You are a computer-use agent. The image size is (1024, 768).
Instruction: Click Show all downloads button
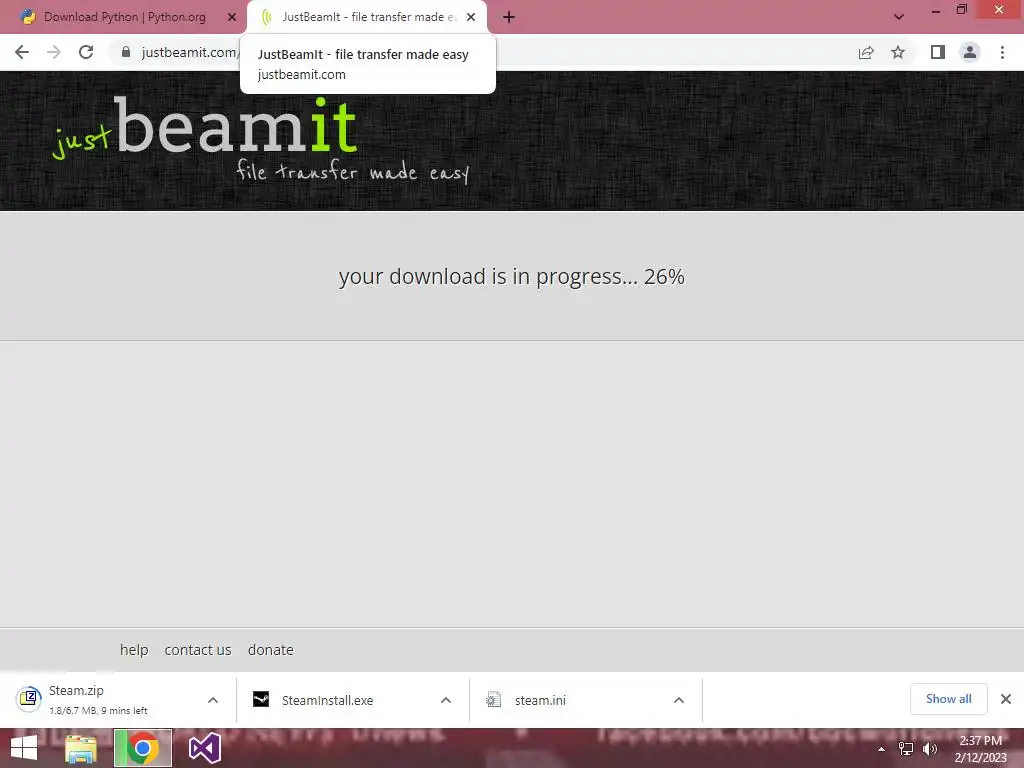tap(948, 699)
